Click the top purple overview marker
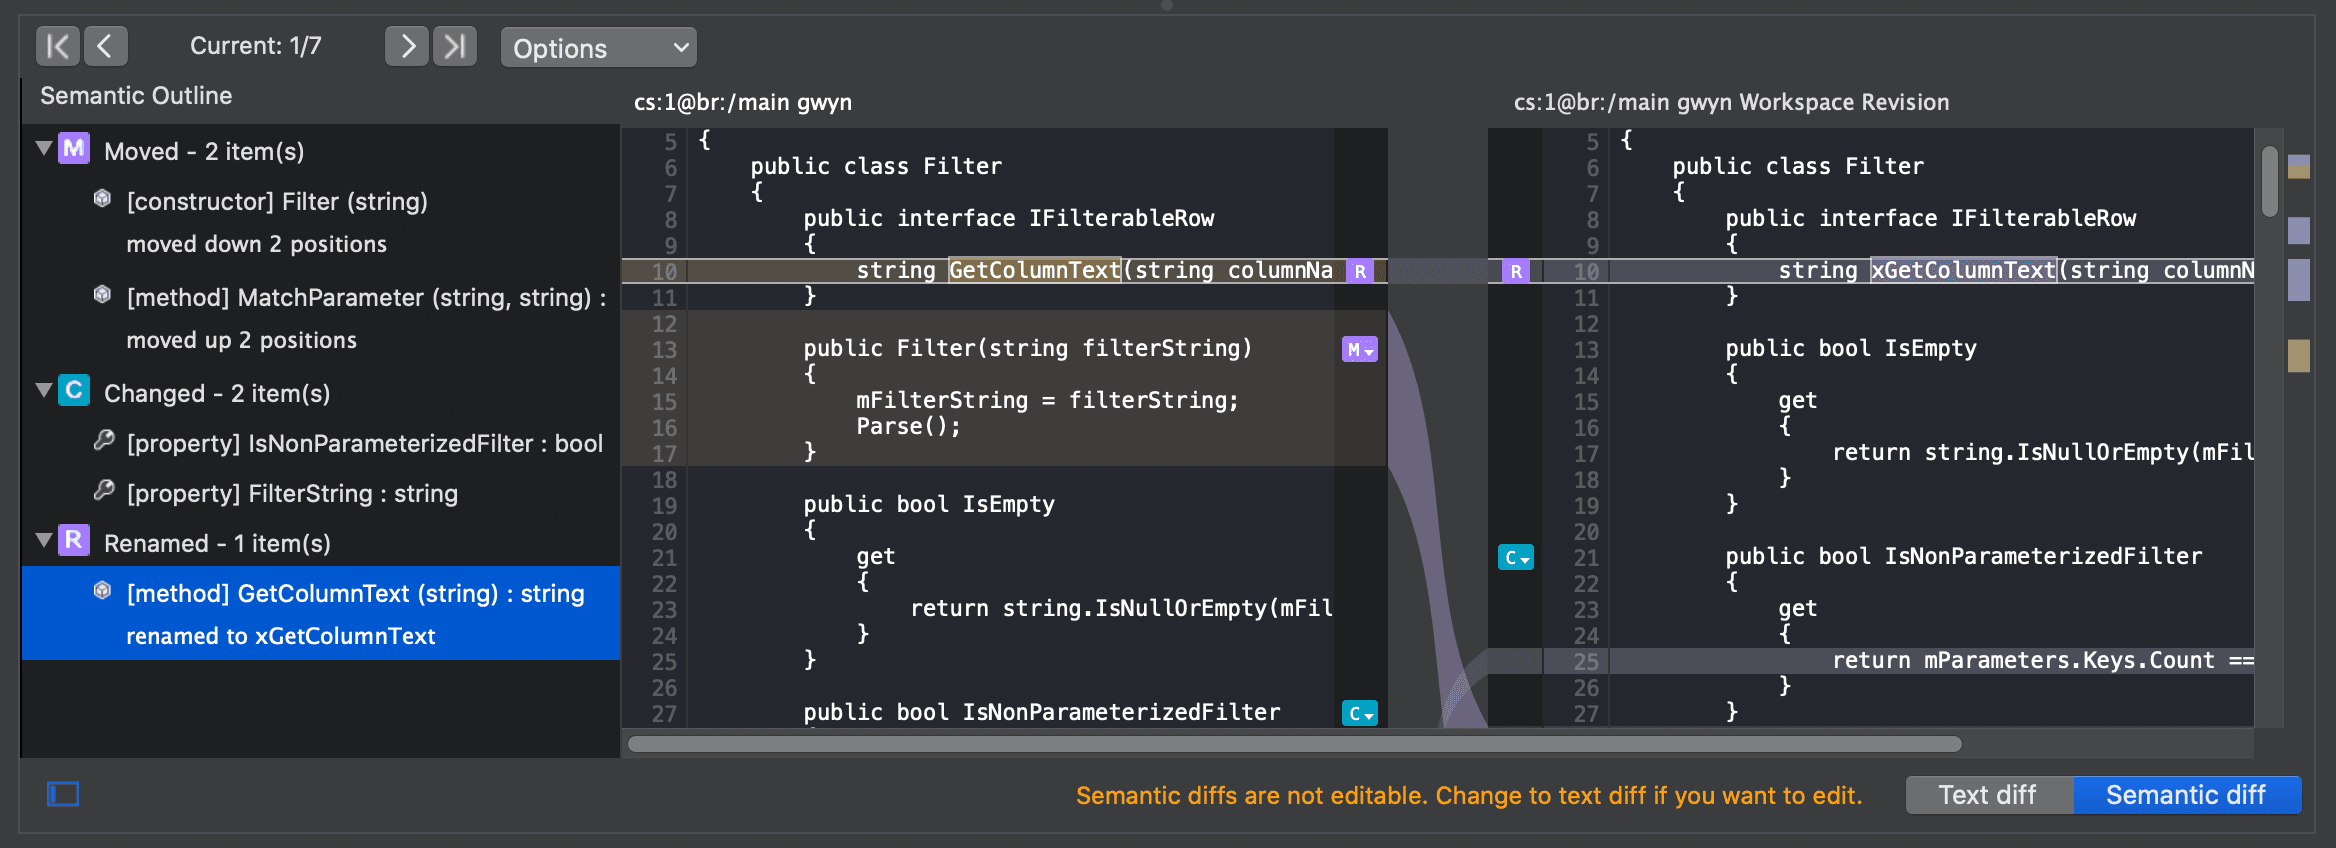Screen dimensions: 2336x848 point(2299,160)
